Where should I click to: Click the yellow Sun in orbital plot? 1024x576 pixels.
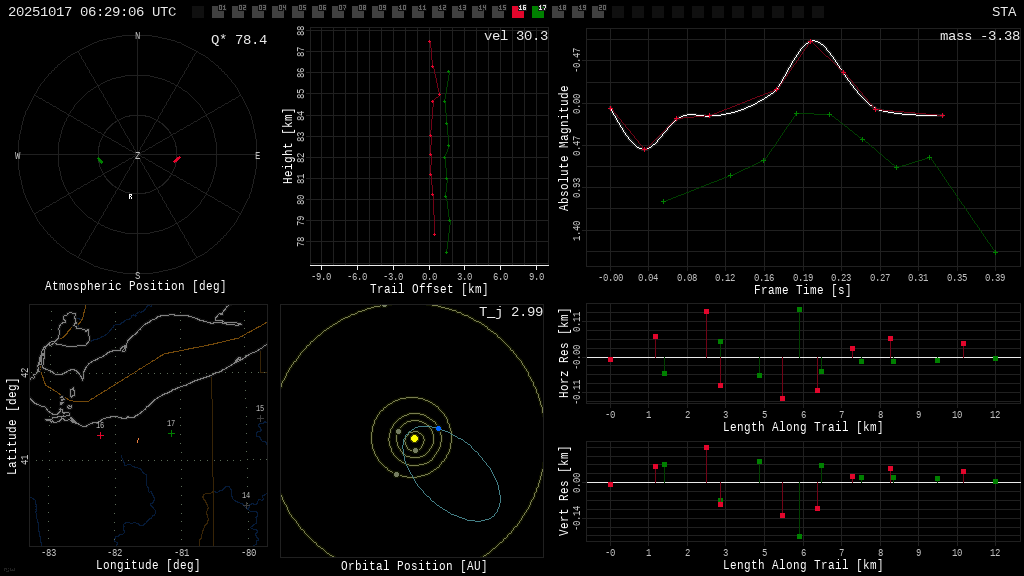[x=414, y=438]
